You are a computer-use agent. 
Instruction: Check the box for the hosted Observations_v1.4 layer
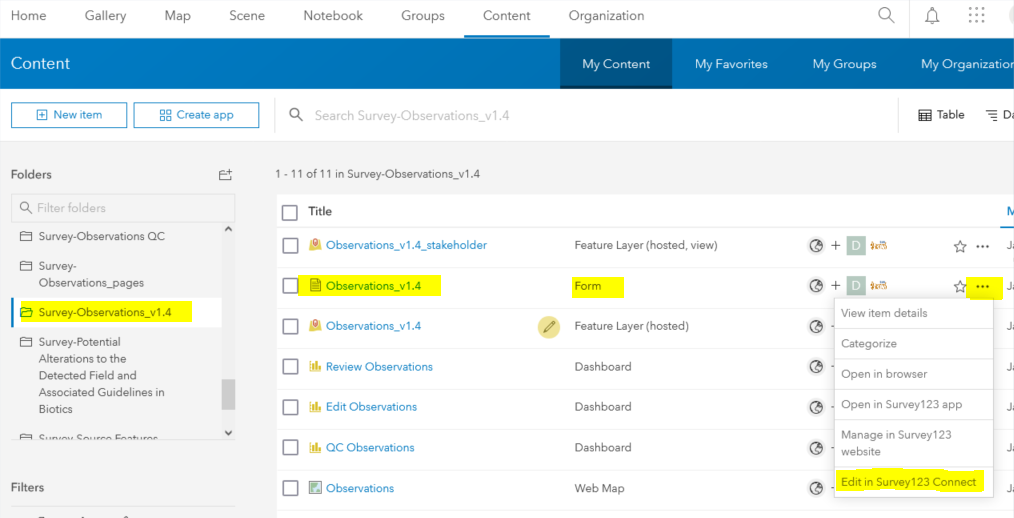(x=290, y=327)
